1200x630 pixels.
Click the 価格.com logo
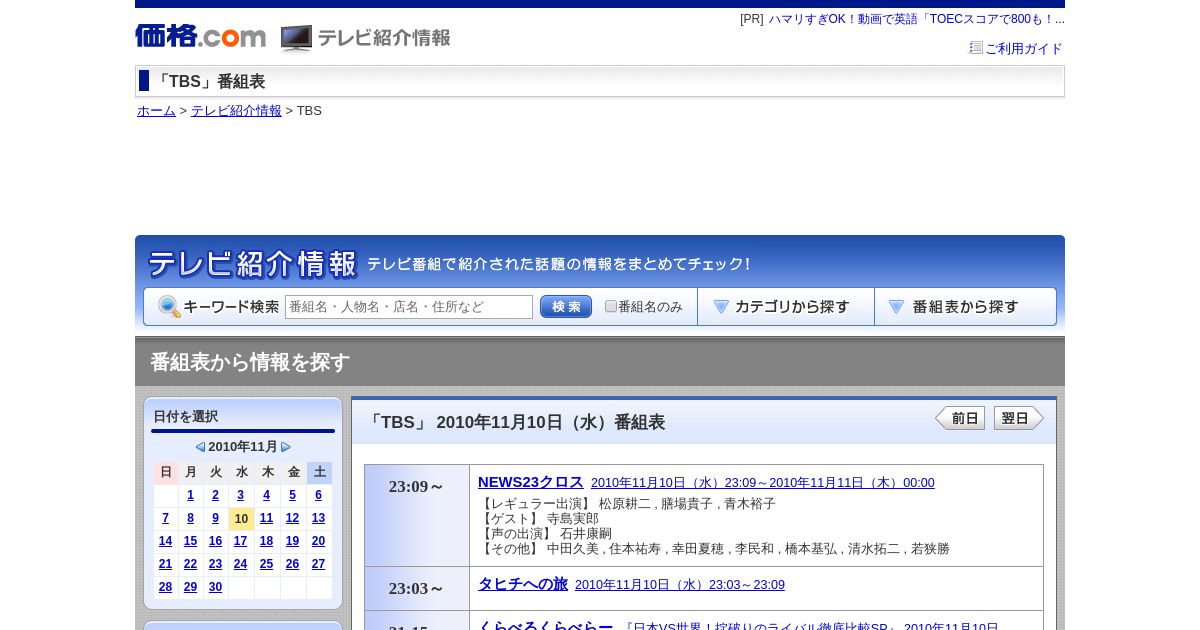point(200,36)
